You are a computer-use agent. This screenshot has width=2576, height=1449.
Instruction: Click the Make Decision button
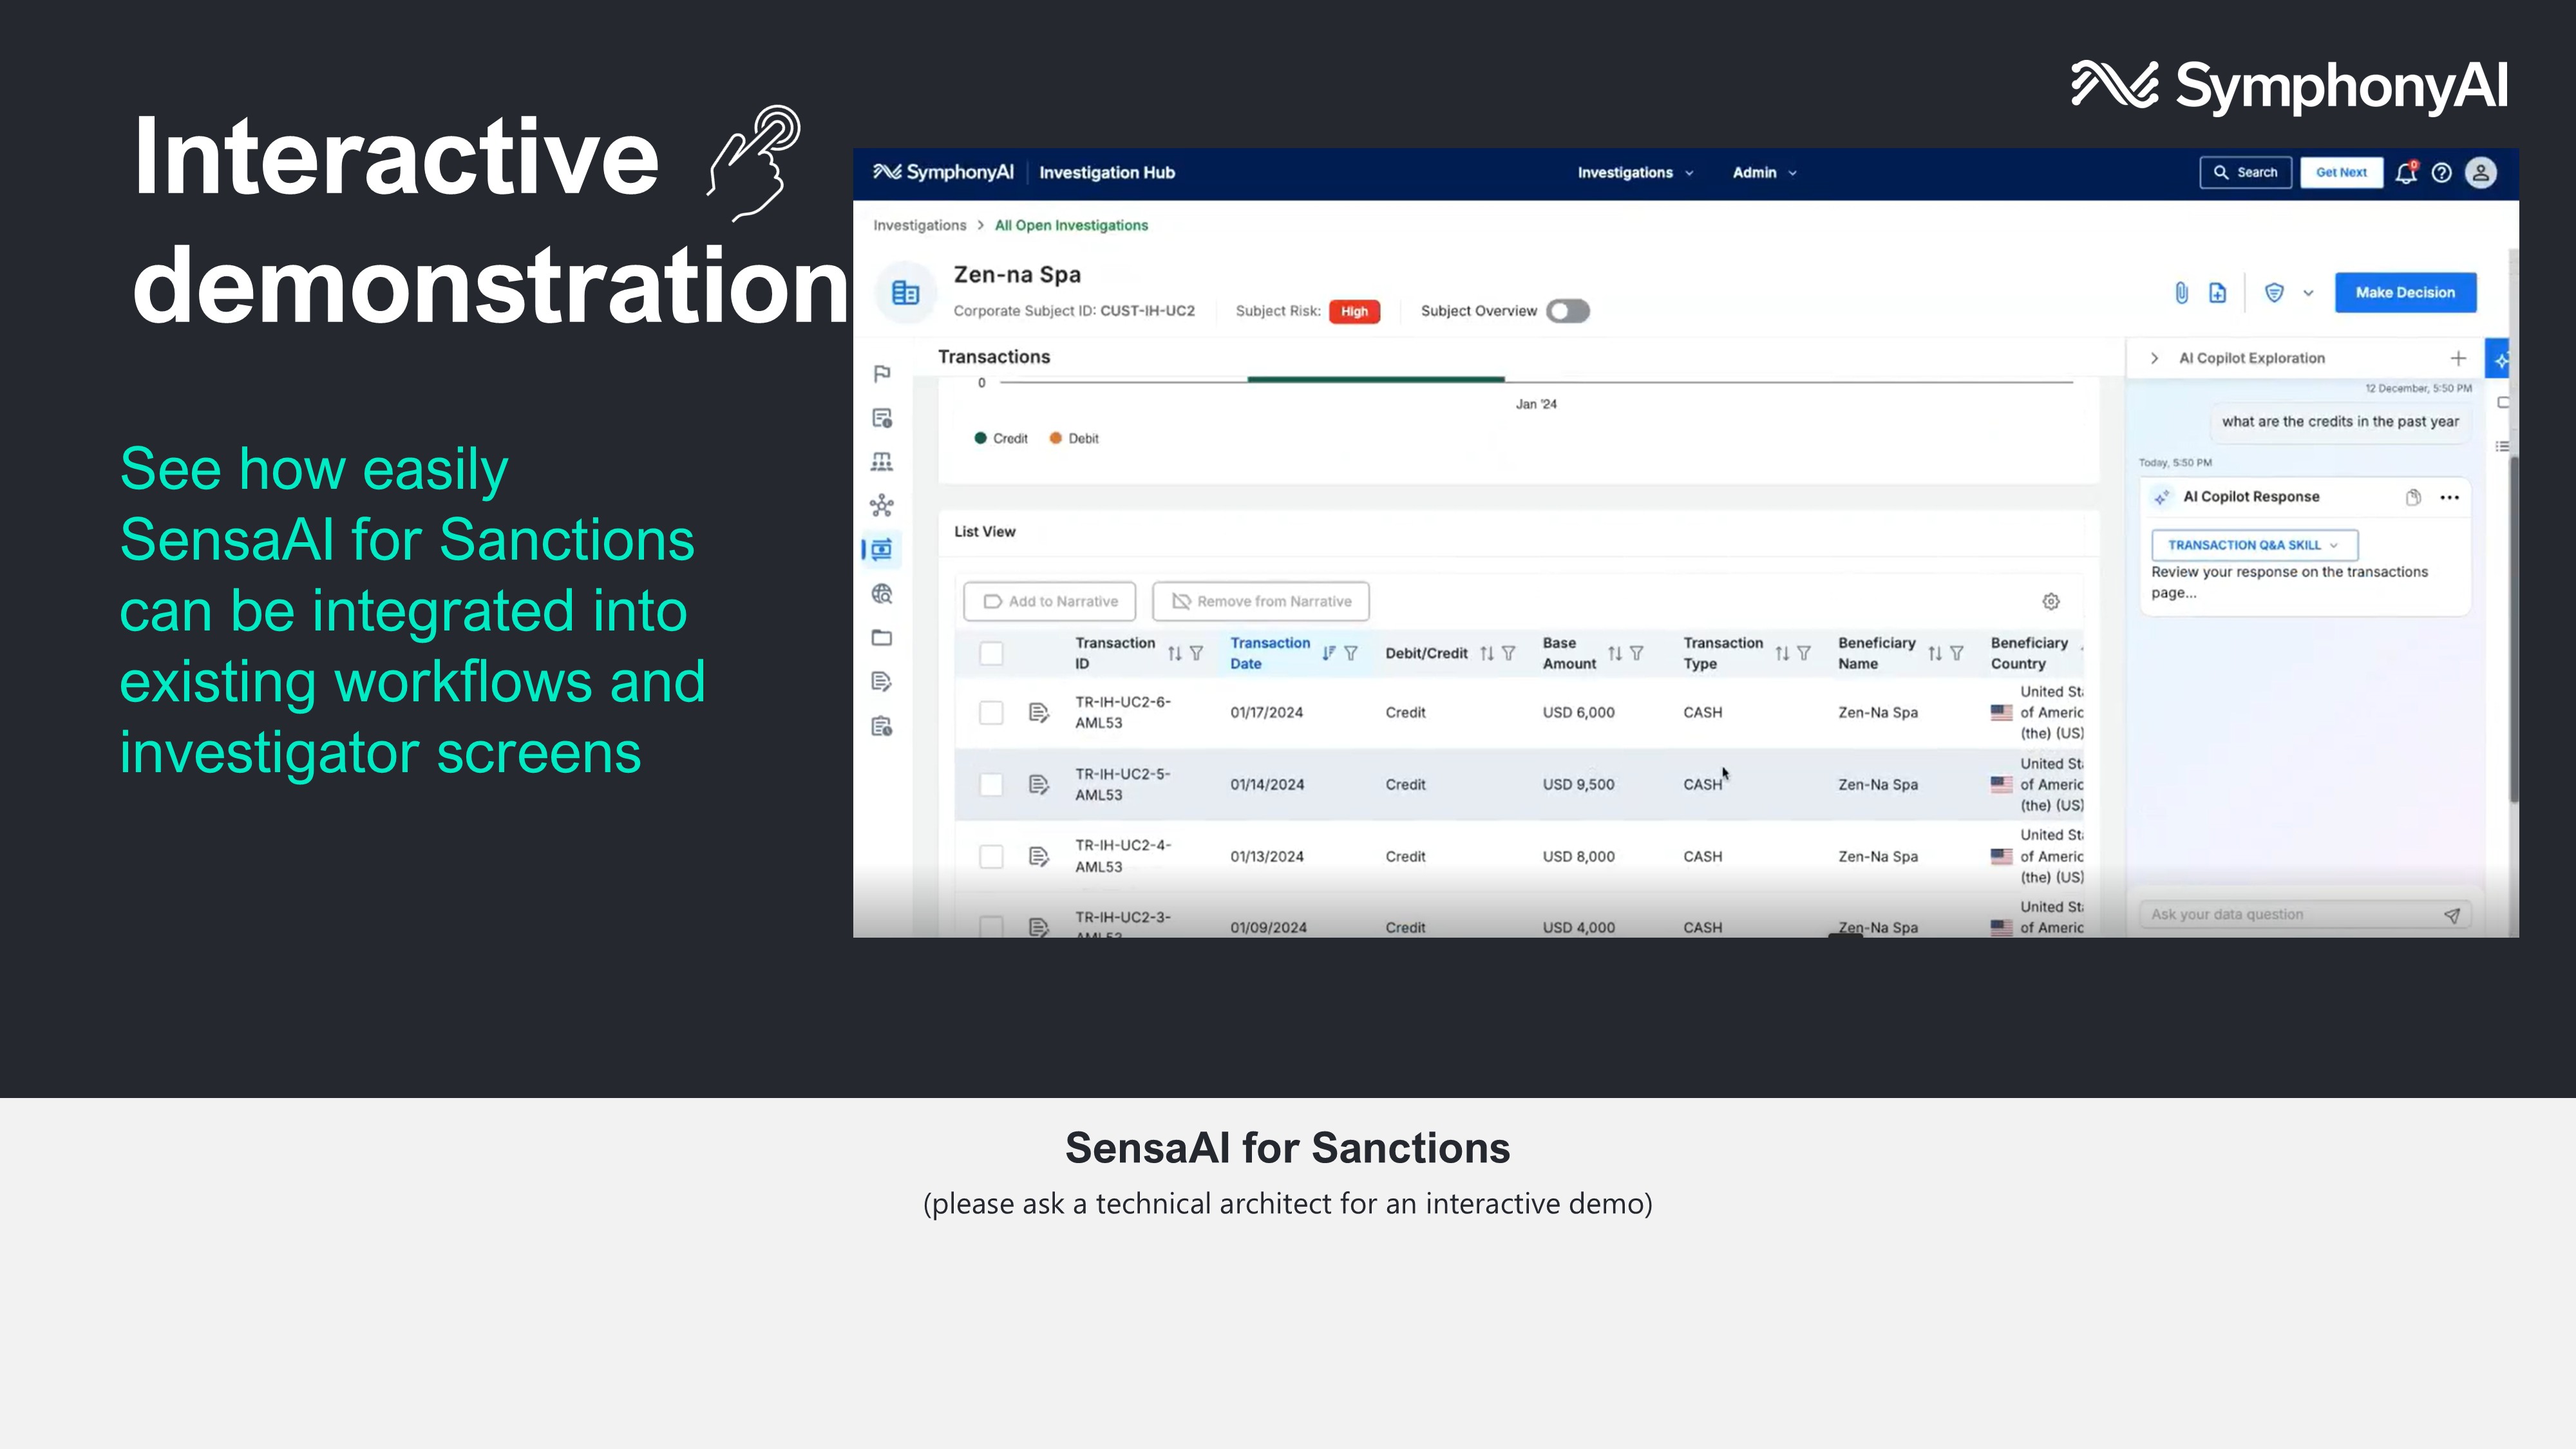[x=2405, y=293]
